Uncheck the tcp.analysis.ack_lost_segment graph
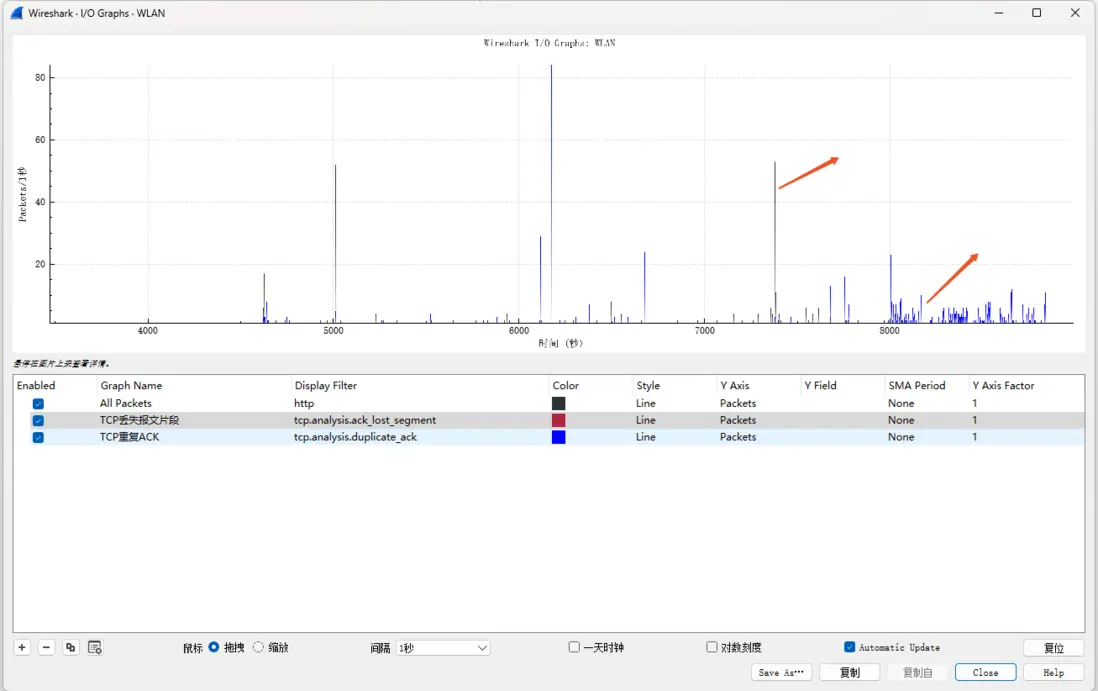 pos(39,421)
